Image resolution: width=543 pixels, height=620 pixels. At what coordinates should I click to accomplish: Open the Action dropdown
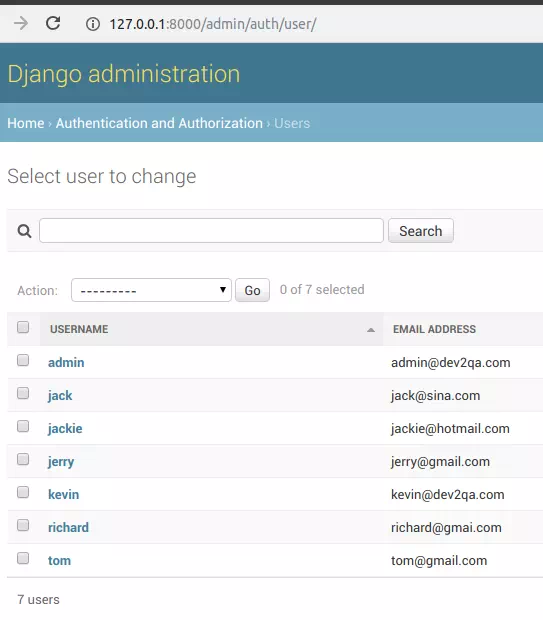point(151,290)
